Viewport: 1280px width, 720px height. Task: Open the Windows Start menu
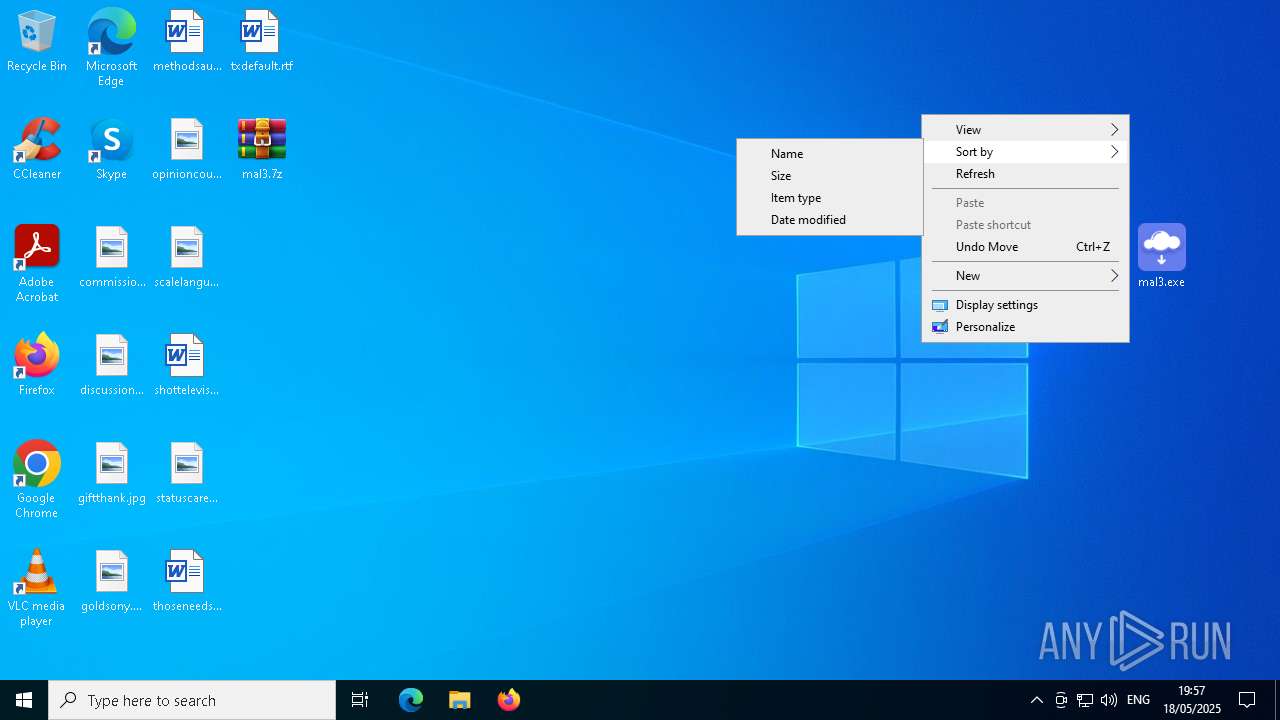point(24,700)
